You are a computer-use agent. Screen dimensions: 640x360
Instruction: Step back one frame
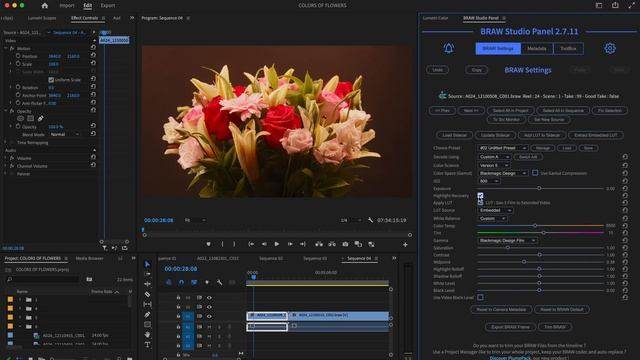click(x=264, y=244)
